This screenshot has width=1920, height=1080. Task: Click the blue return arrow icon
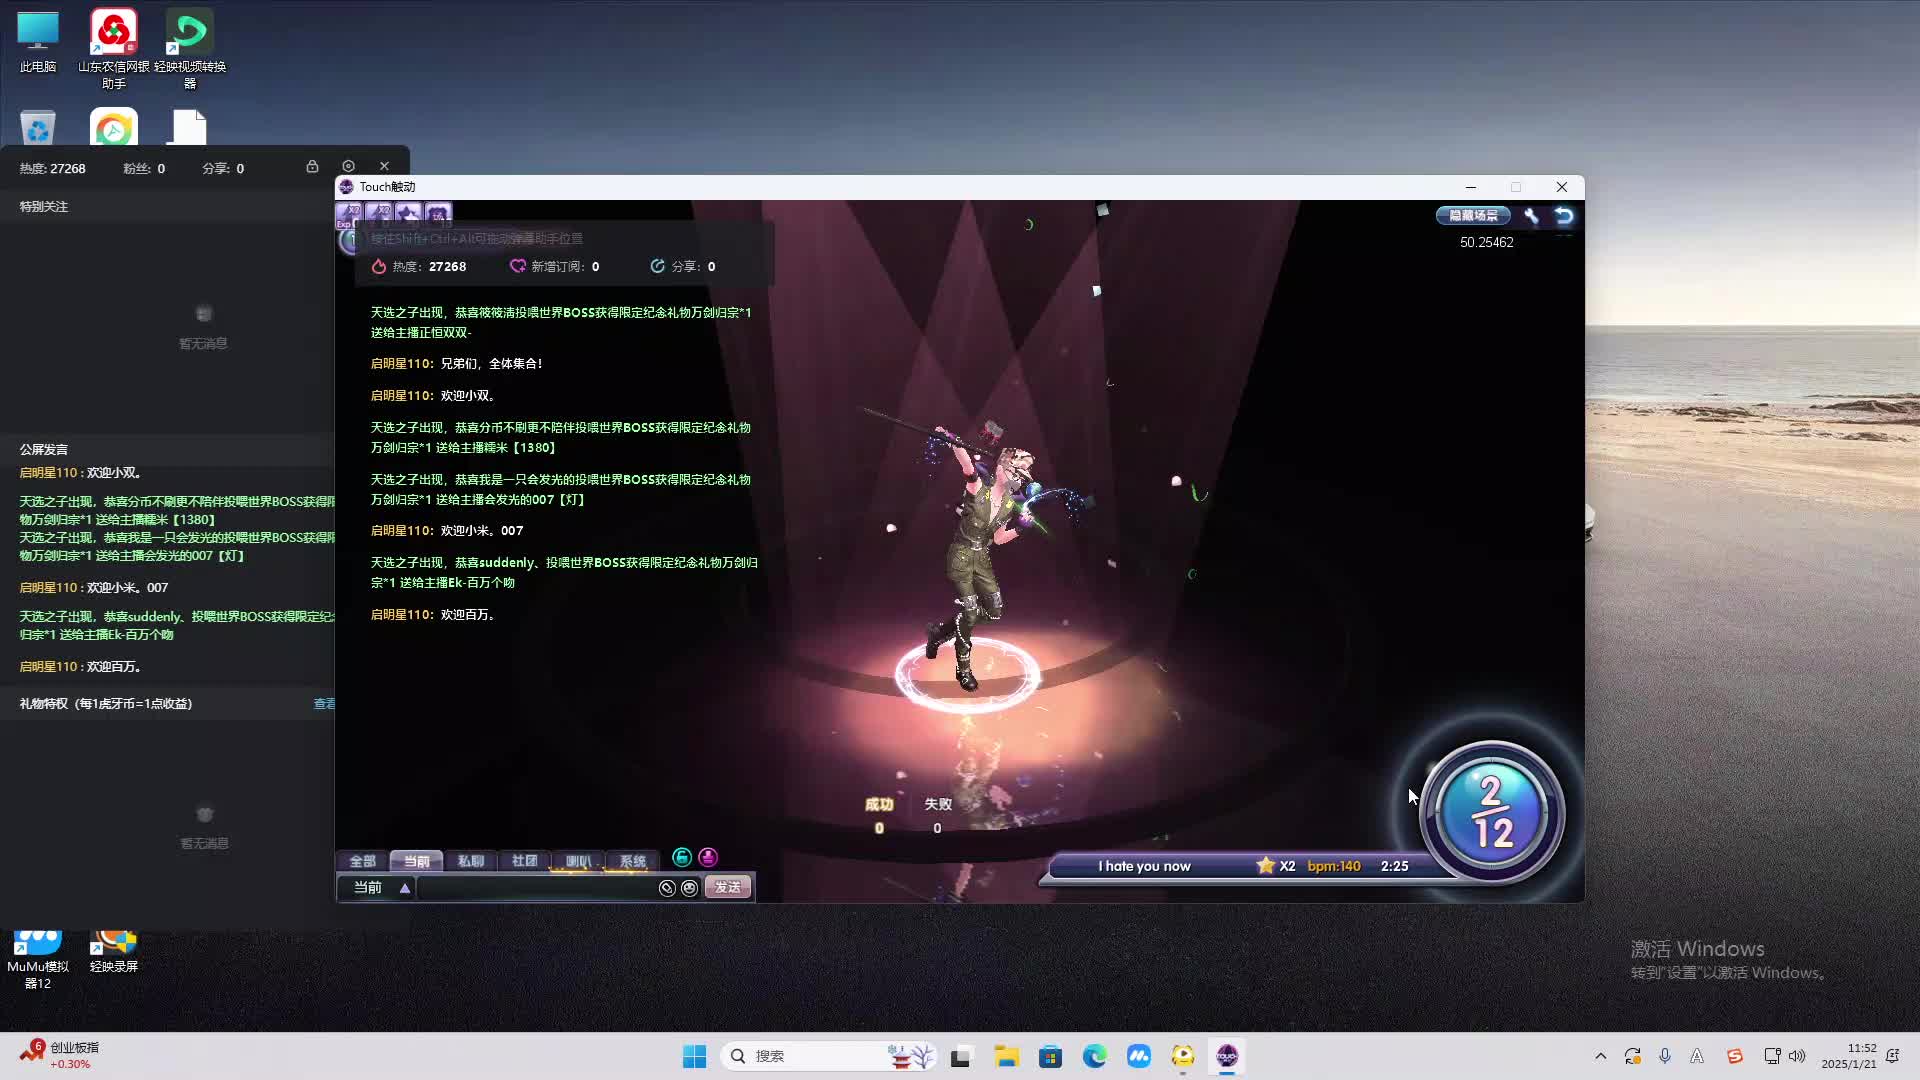[1564, 216]
